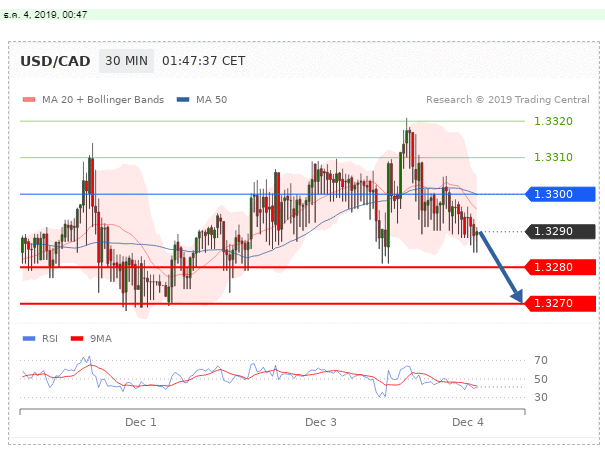Click the MA 50 legend color swatch

pyautogui.click(x=183, y=100)
